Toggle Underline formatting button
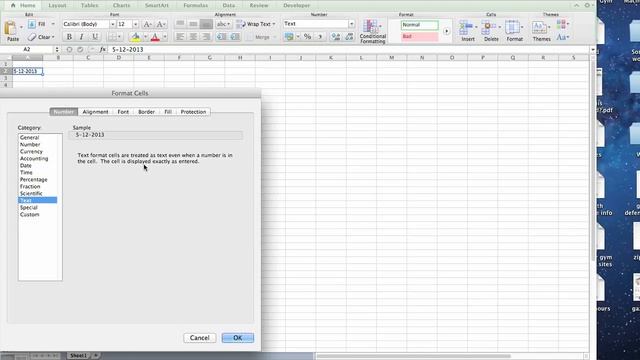The height and width of the screenshot is (360, 640). 95,37
